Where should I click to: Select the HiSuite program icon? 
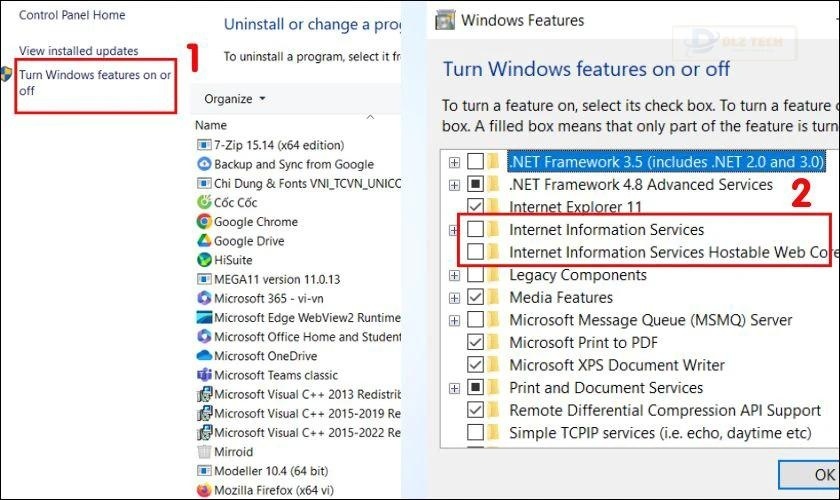point(204,260)
